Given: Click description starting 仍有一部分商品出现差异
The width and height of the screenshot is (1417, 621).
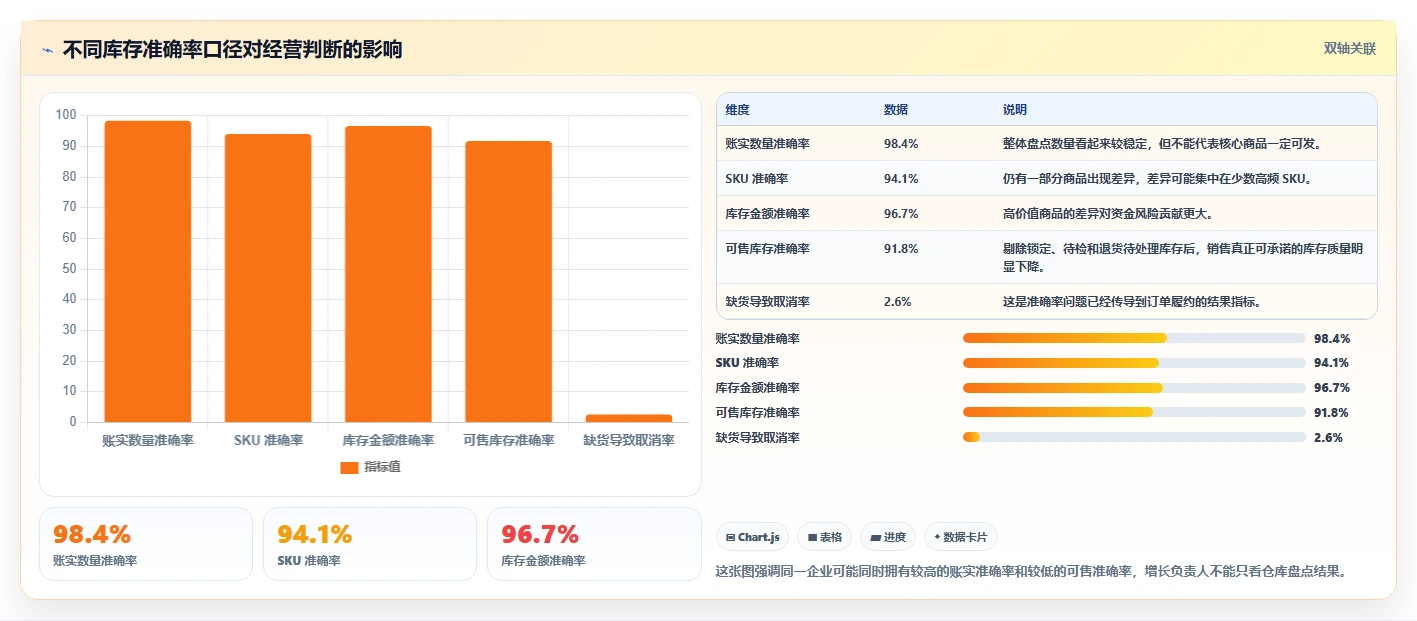Looking at the screenshot, I should click(x=1157, y=179).
